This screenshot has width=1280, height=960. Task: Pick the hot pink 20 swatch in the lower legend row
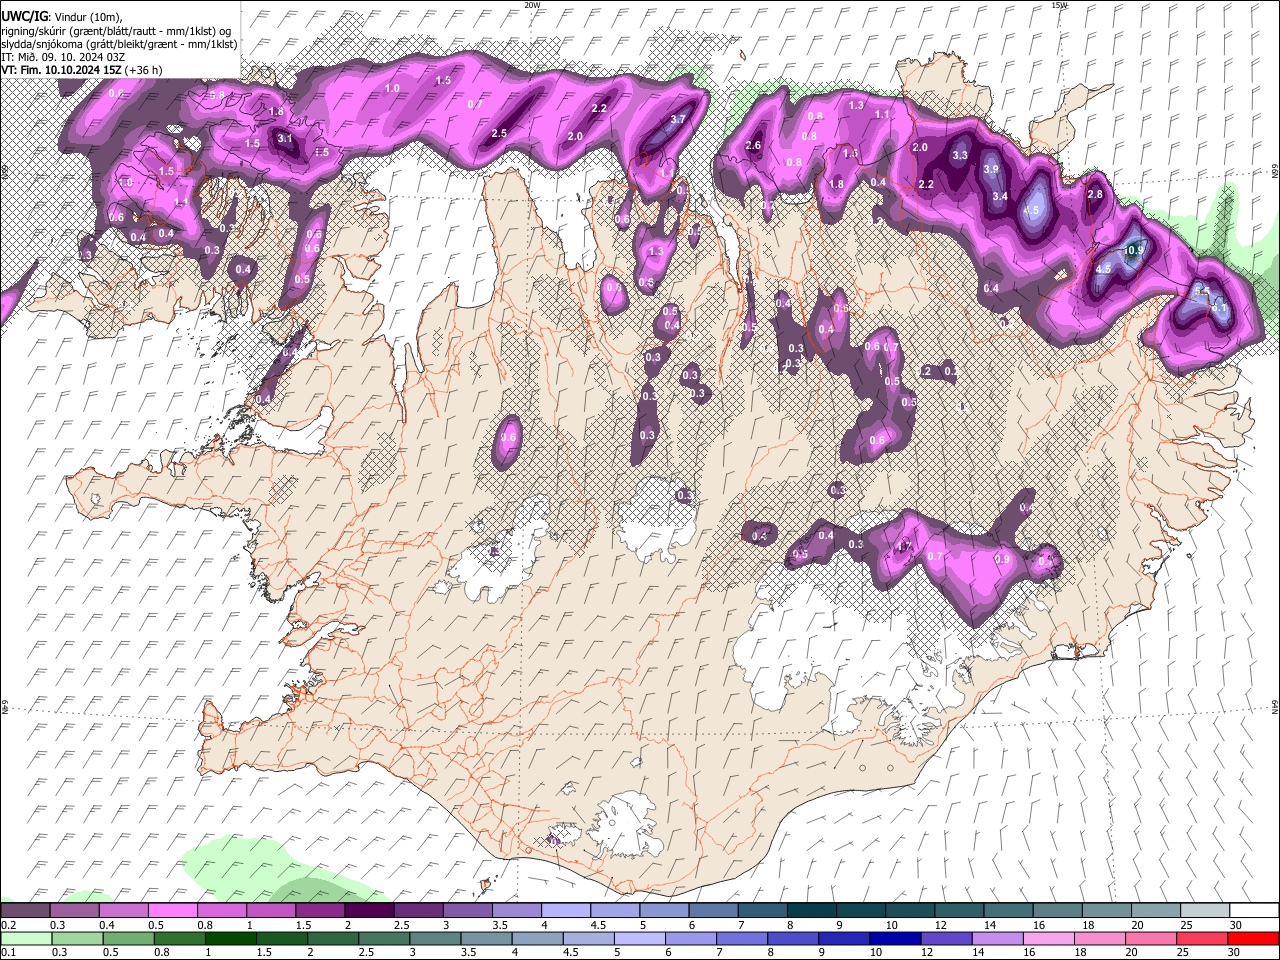[1151, 938]
